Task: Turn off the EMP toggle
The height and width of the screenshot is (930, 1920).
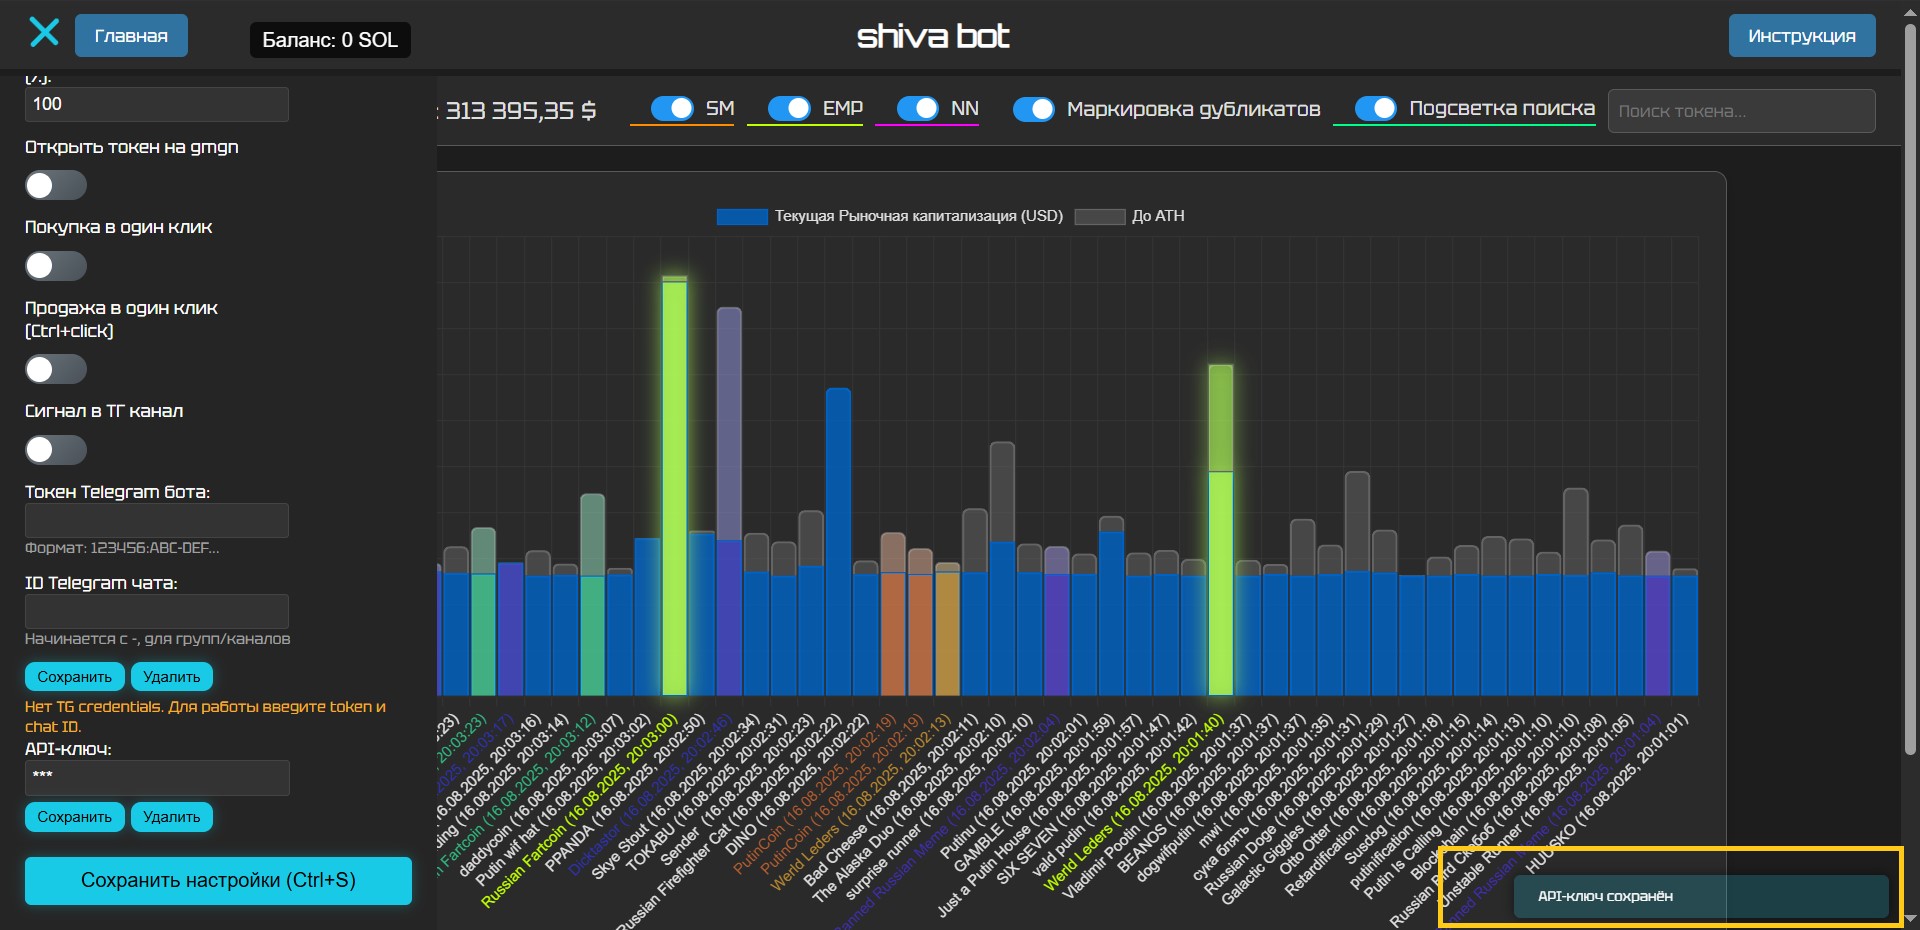Action: pos(789,108)
